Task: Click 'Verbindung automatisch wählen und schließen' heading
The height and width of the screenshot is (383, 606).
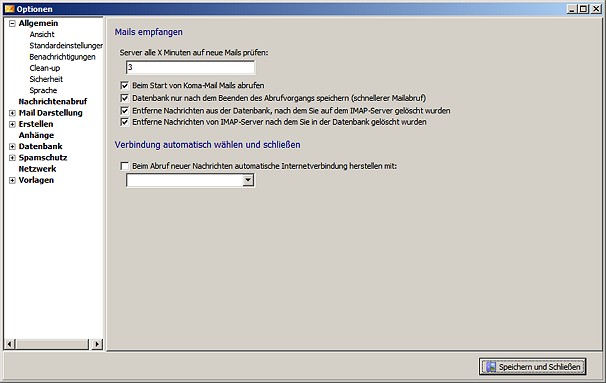Action: point(207,145)
